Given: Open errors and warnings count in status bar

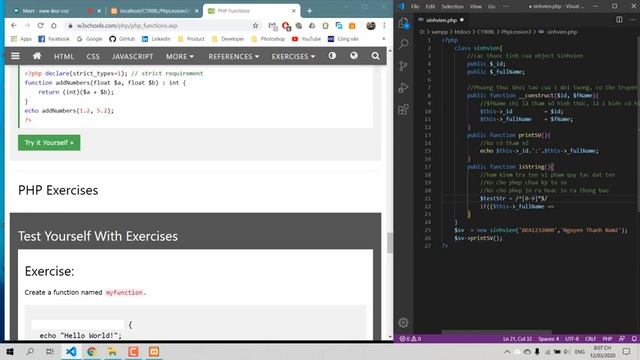Looking at the screenshot, I should [410, 339].
